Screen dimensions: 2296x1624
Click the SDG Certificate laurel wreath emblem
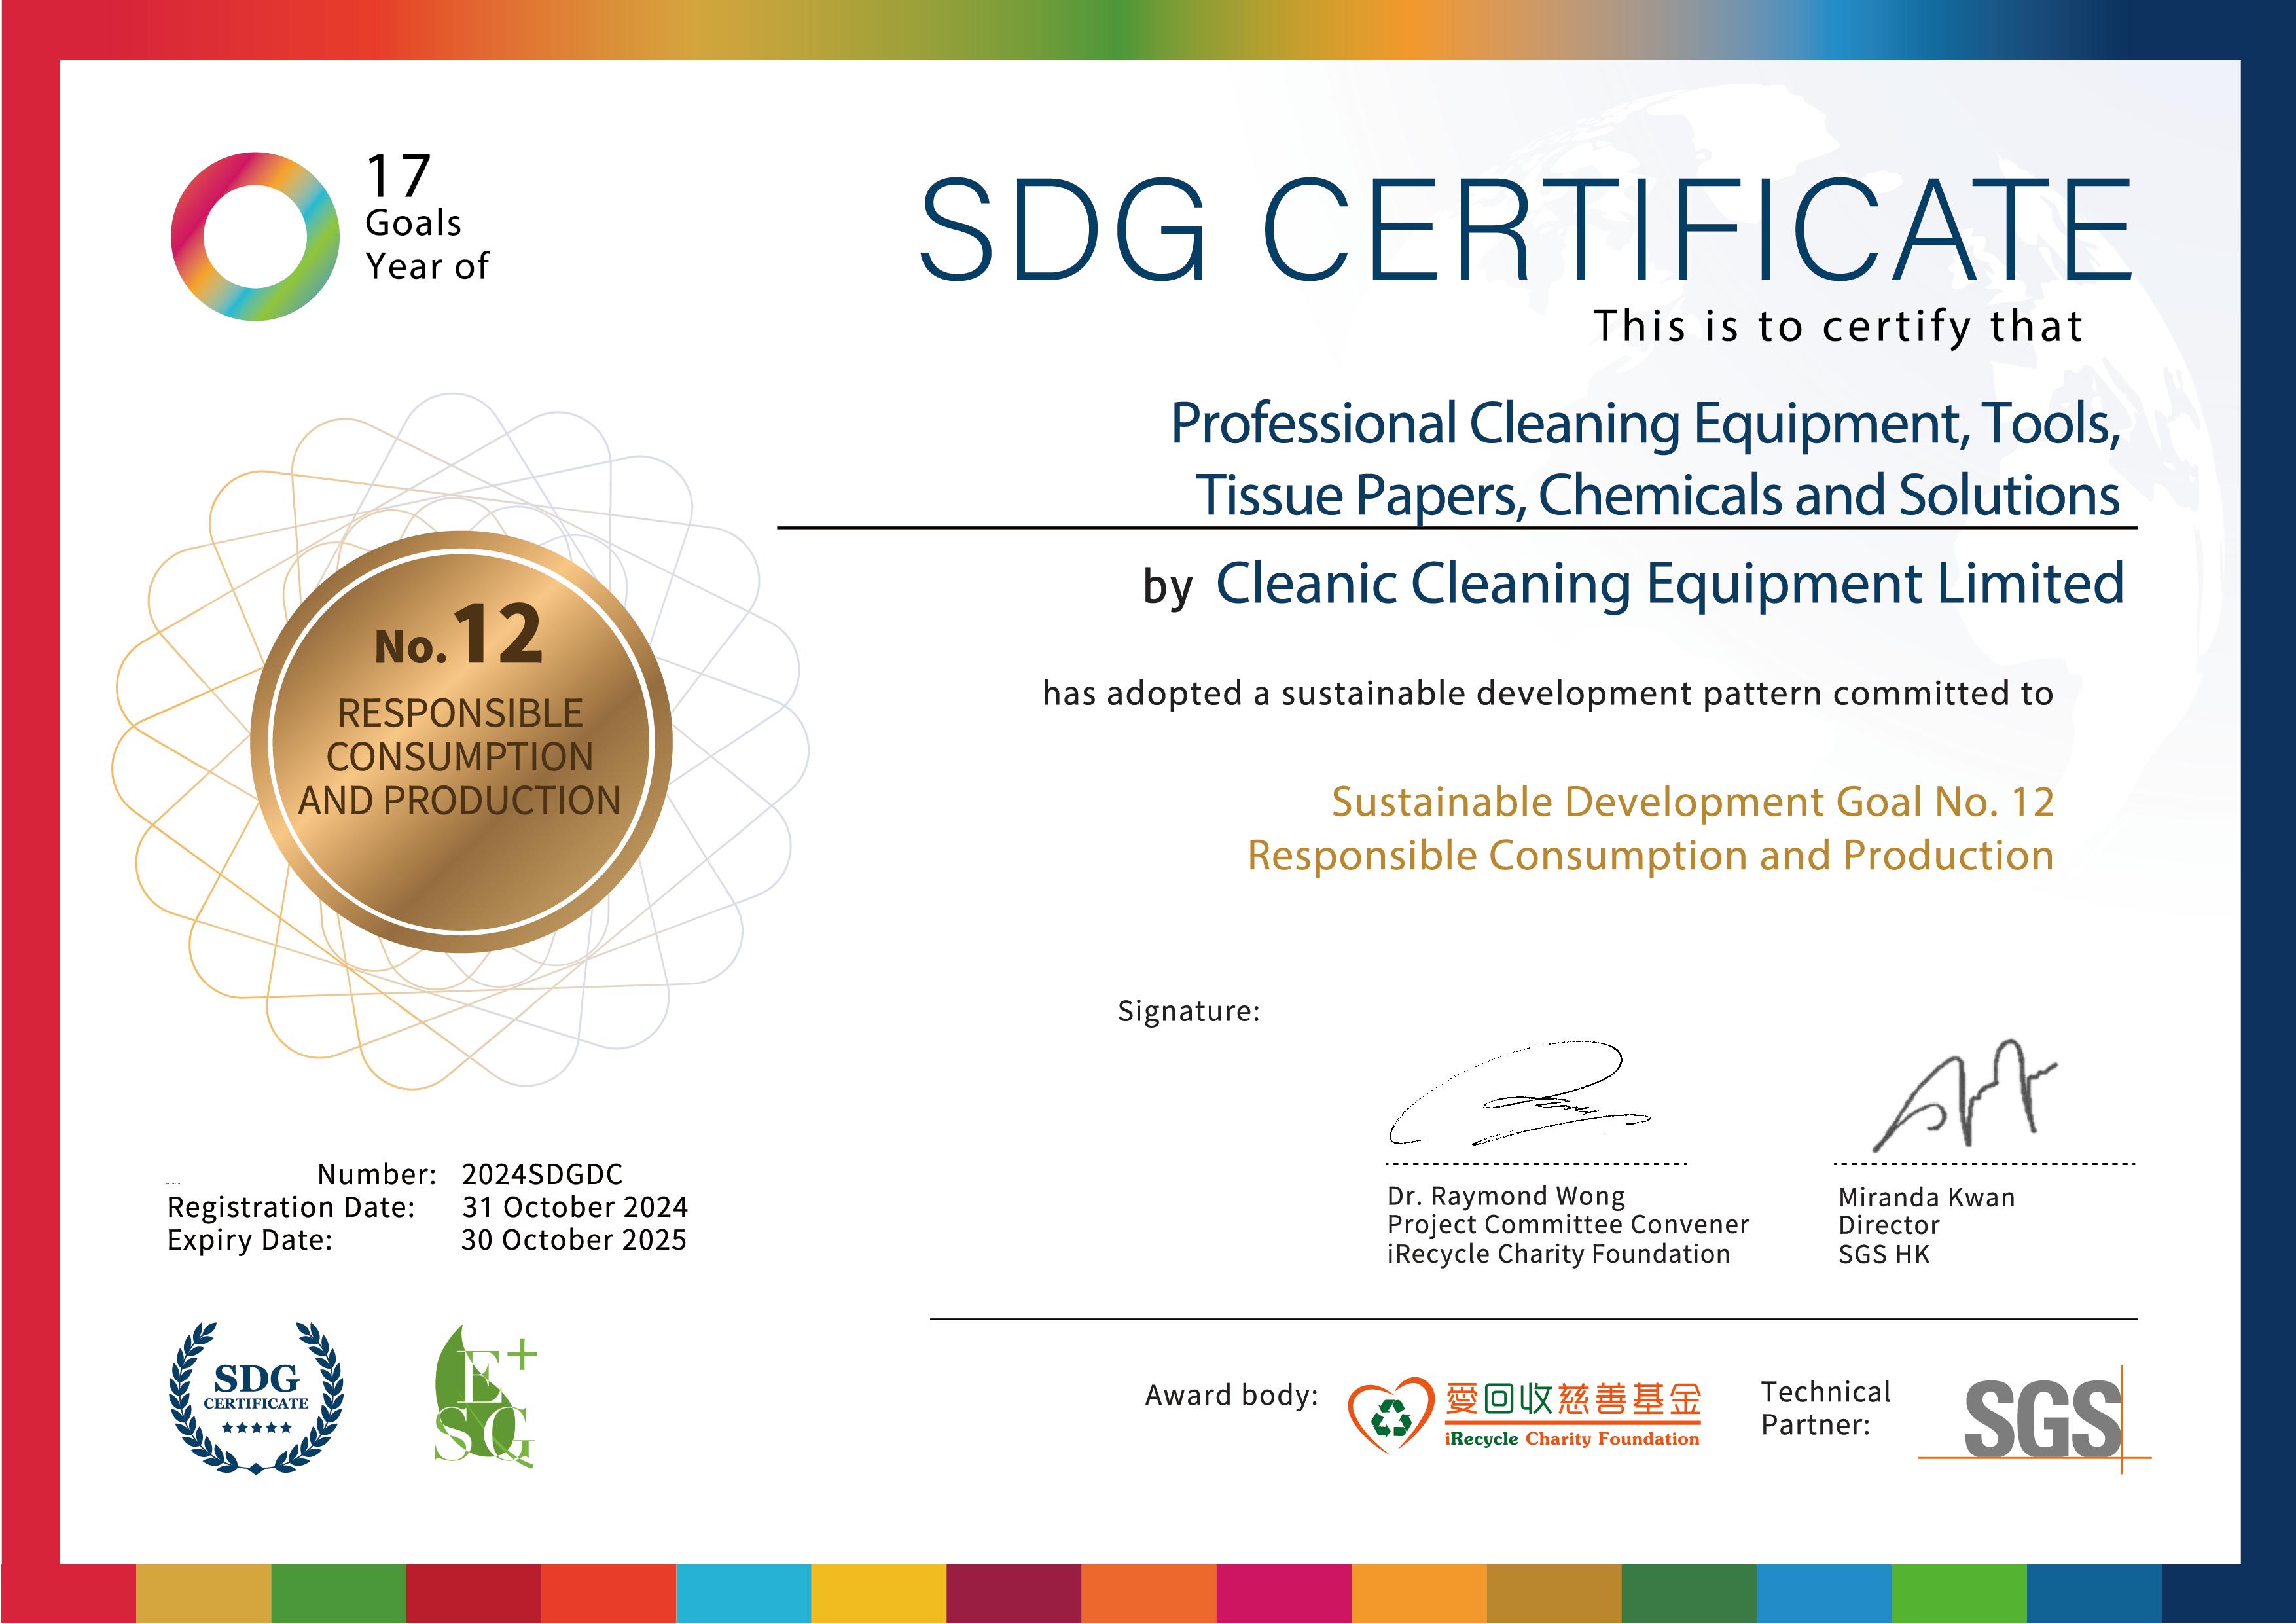256,1398
